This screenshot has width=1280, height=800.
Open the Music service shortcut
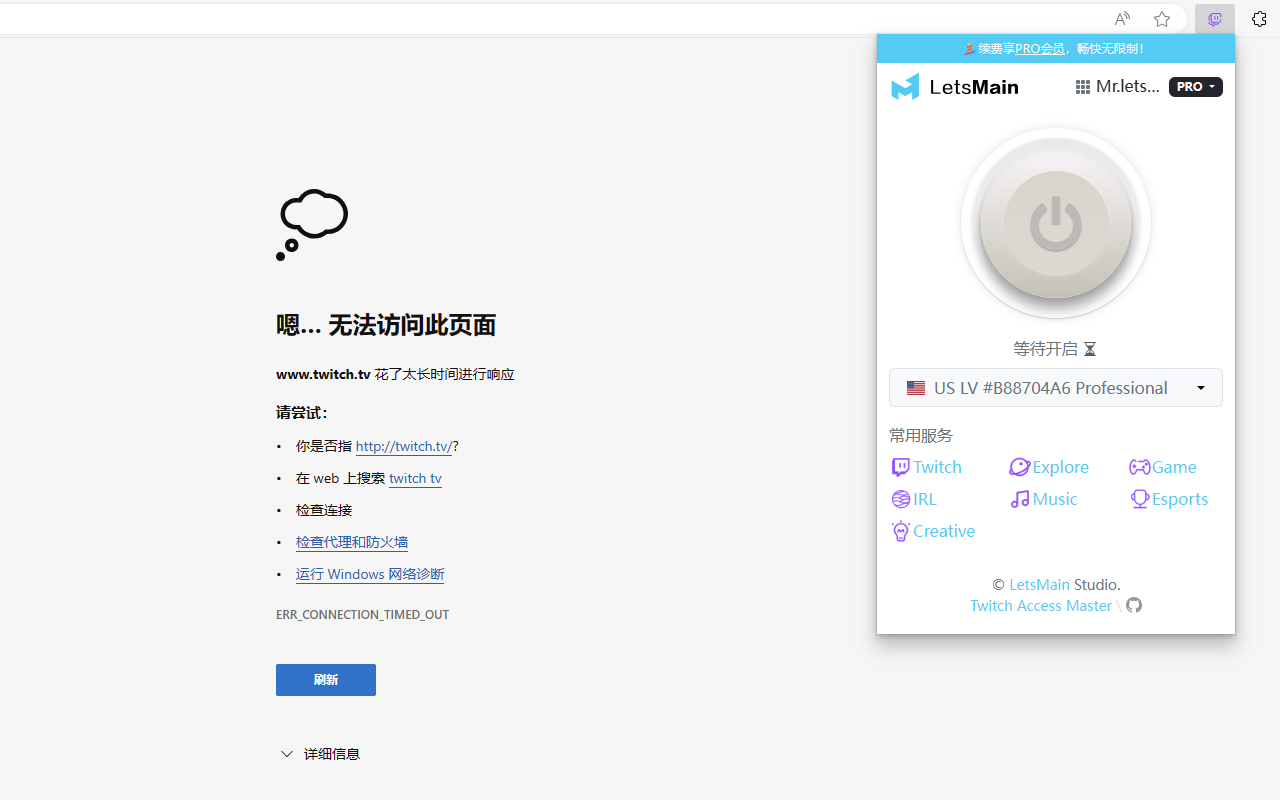[1044, 499]
